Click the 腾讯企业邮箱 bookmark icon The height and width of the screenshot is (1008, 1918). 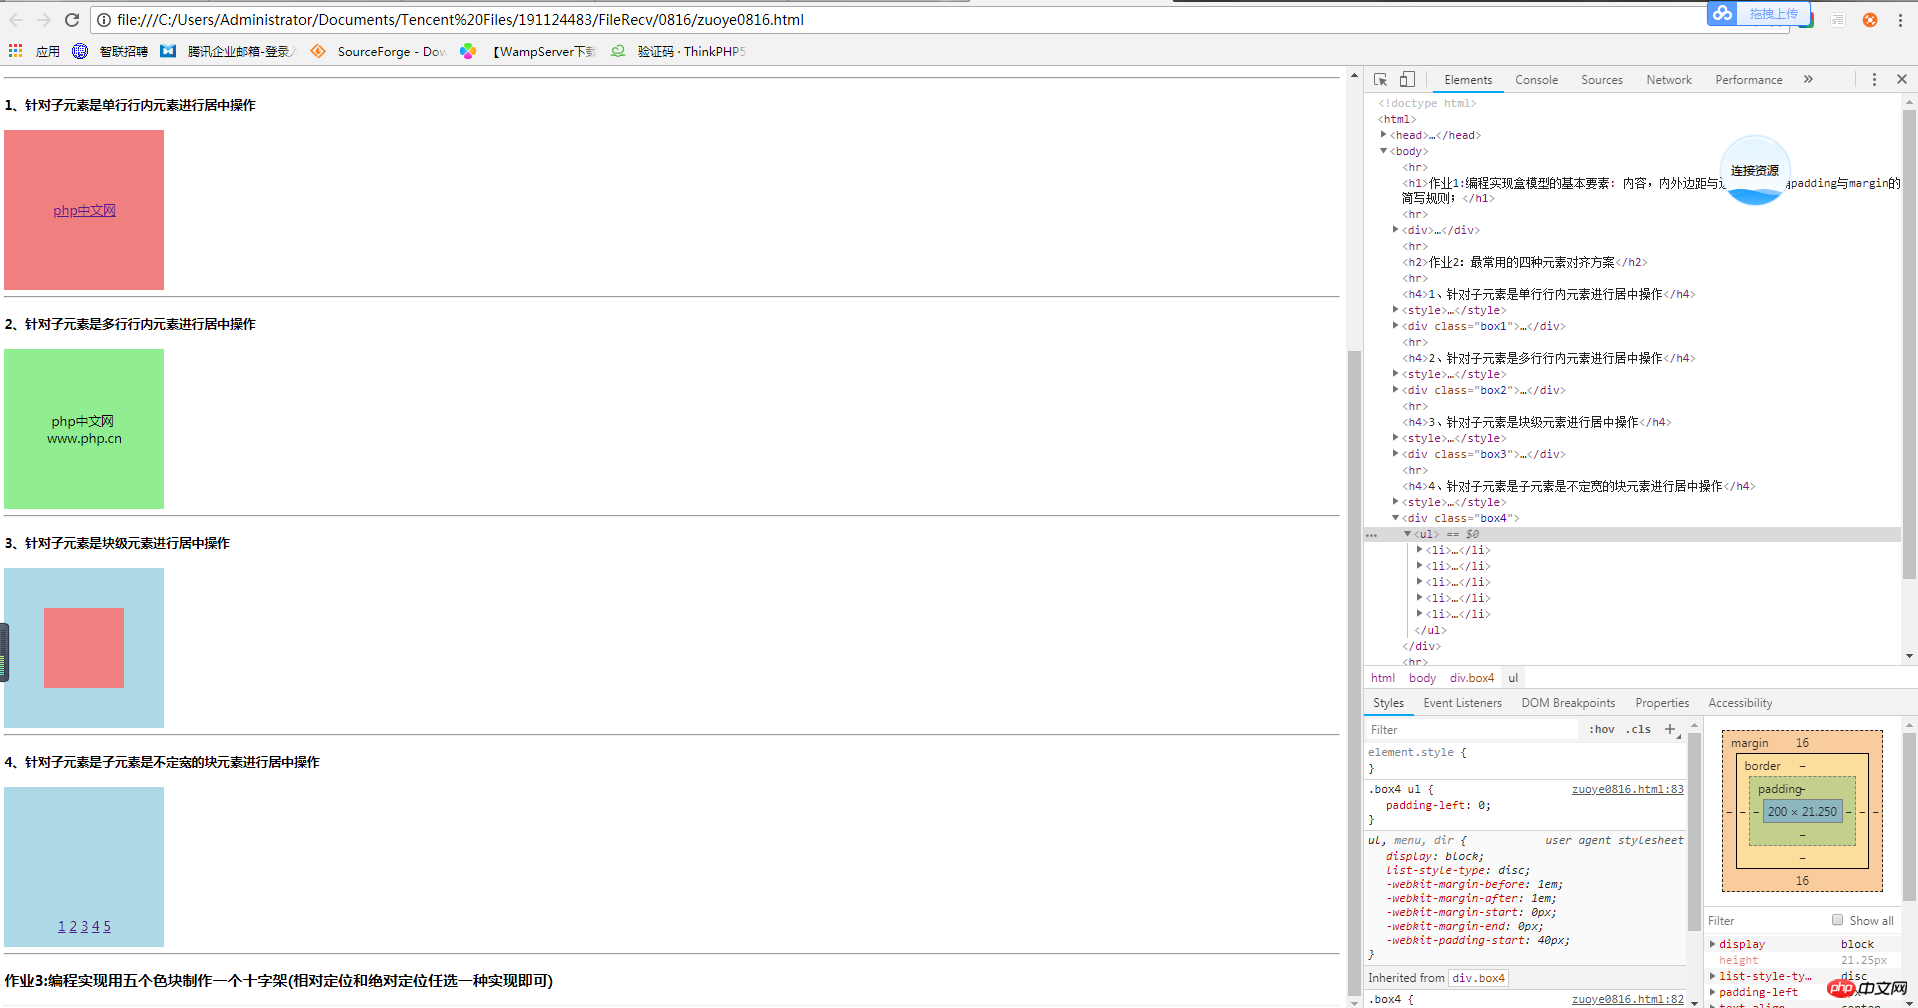[168, 51]
